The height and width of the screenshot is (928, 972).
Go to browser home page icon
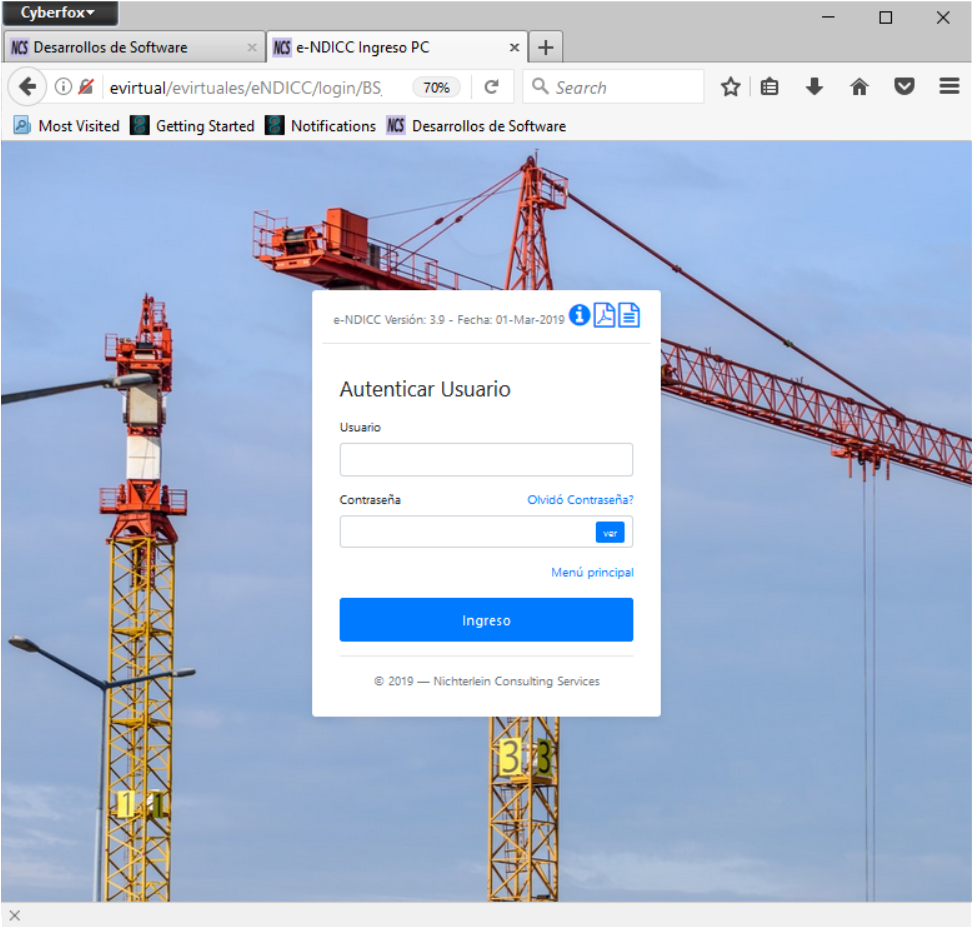pyautogui.click(x=859, y=87)
